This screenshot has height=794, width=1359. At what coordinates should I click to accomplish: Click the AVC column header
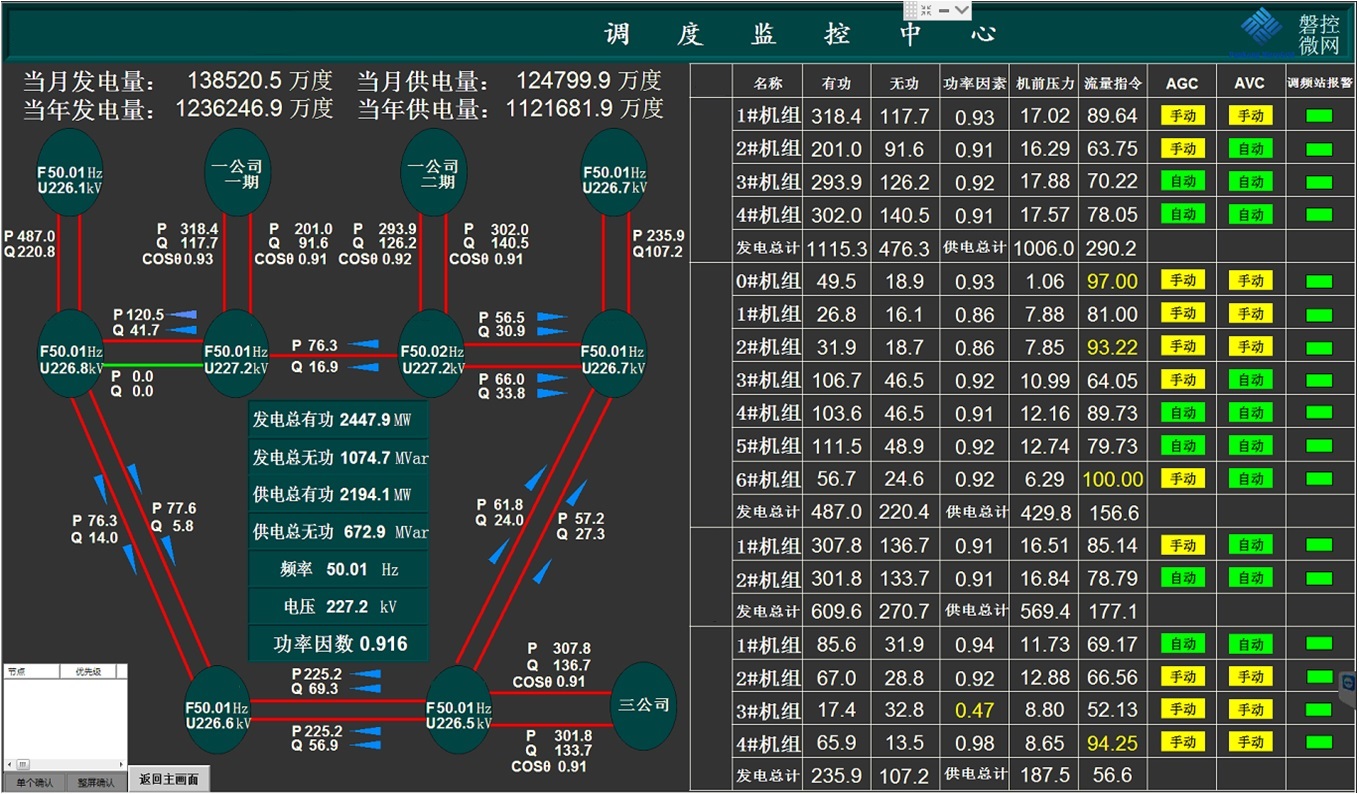(x=1250, y=83)
